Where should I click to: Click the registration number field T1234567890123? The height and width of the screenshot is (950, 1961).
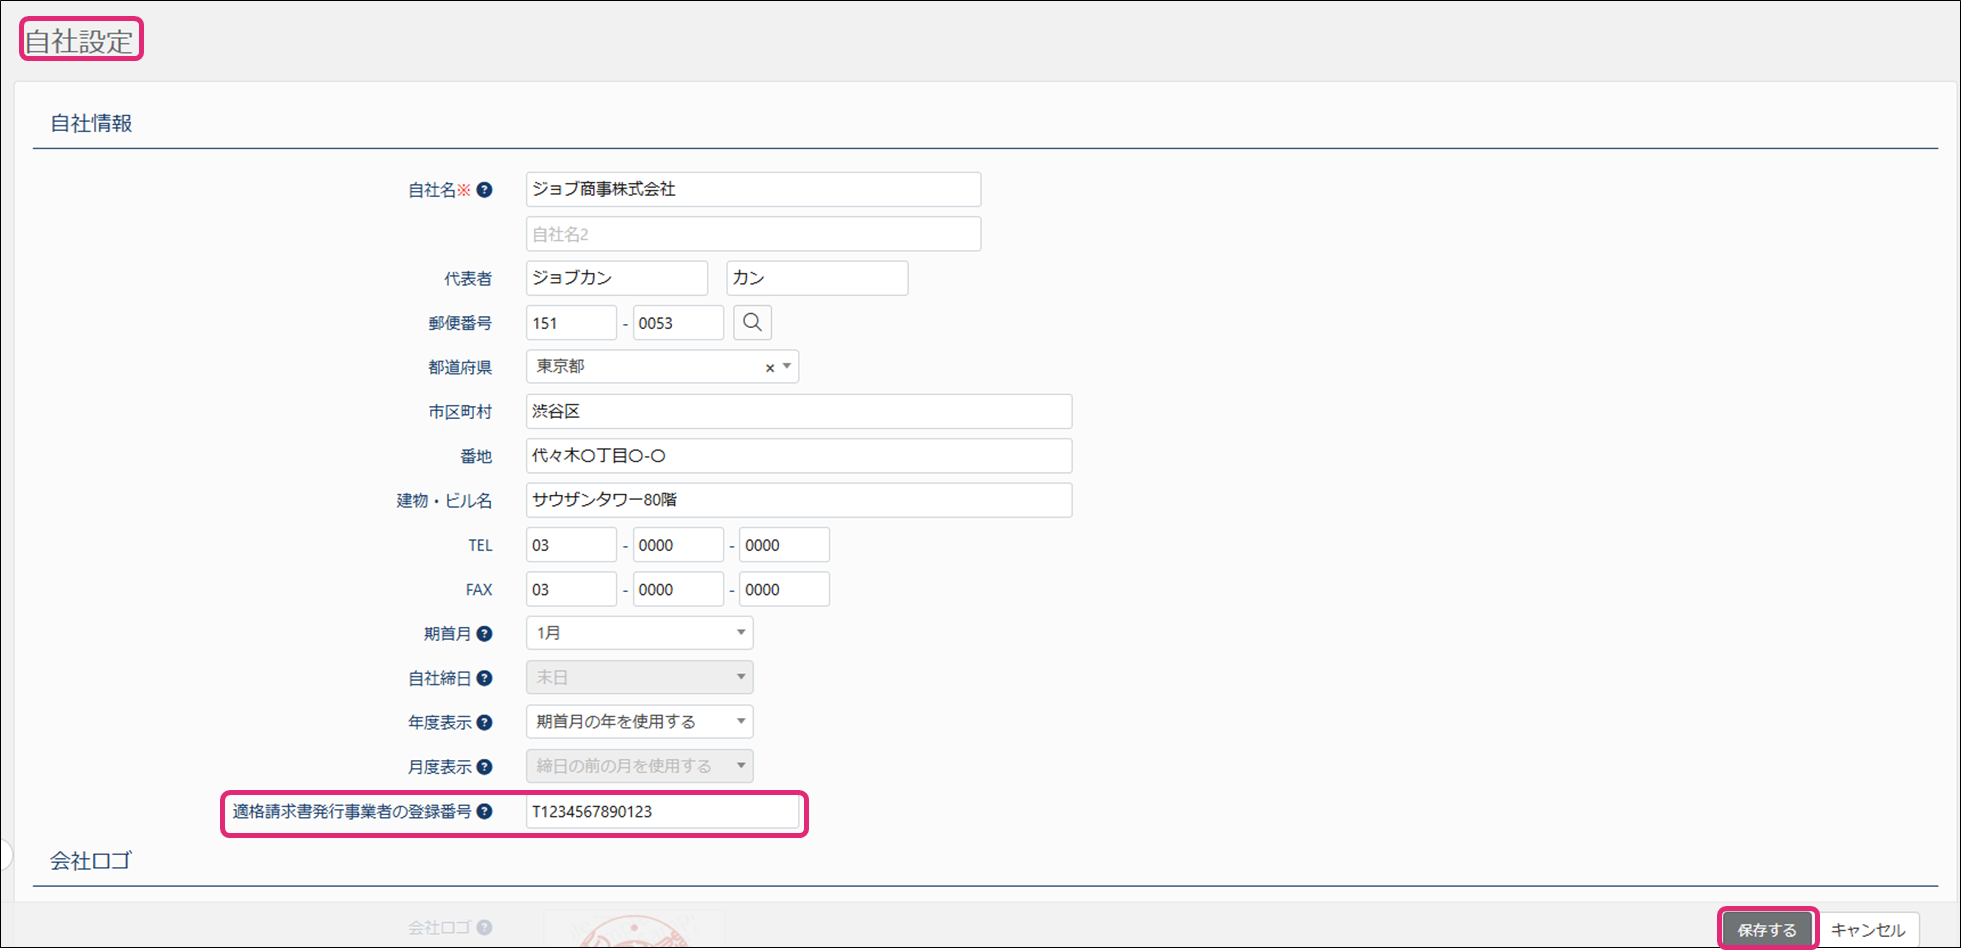tap(662, 811)
